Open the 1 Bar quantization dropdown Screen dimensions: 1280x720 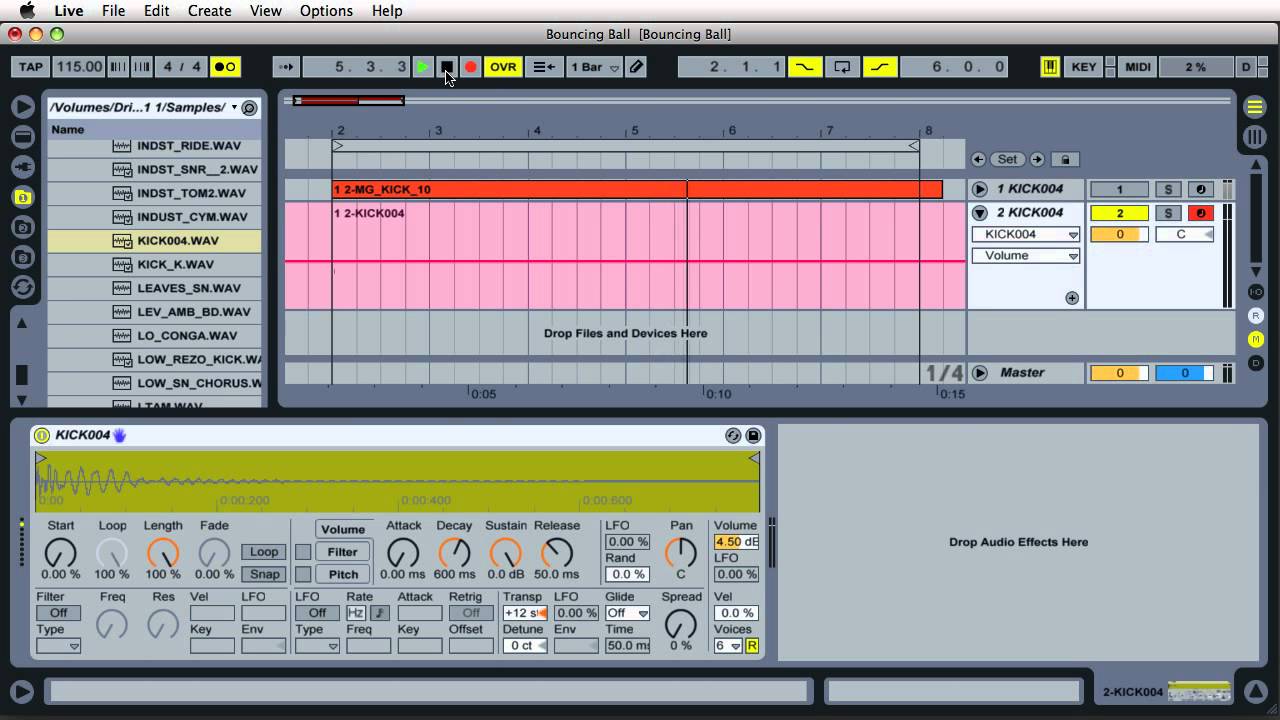pyautogui.click(x=594, y=67)
